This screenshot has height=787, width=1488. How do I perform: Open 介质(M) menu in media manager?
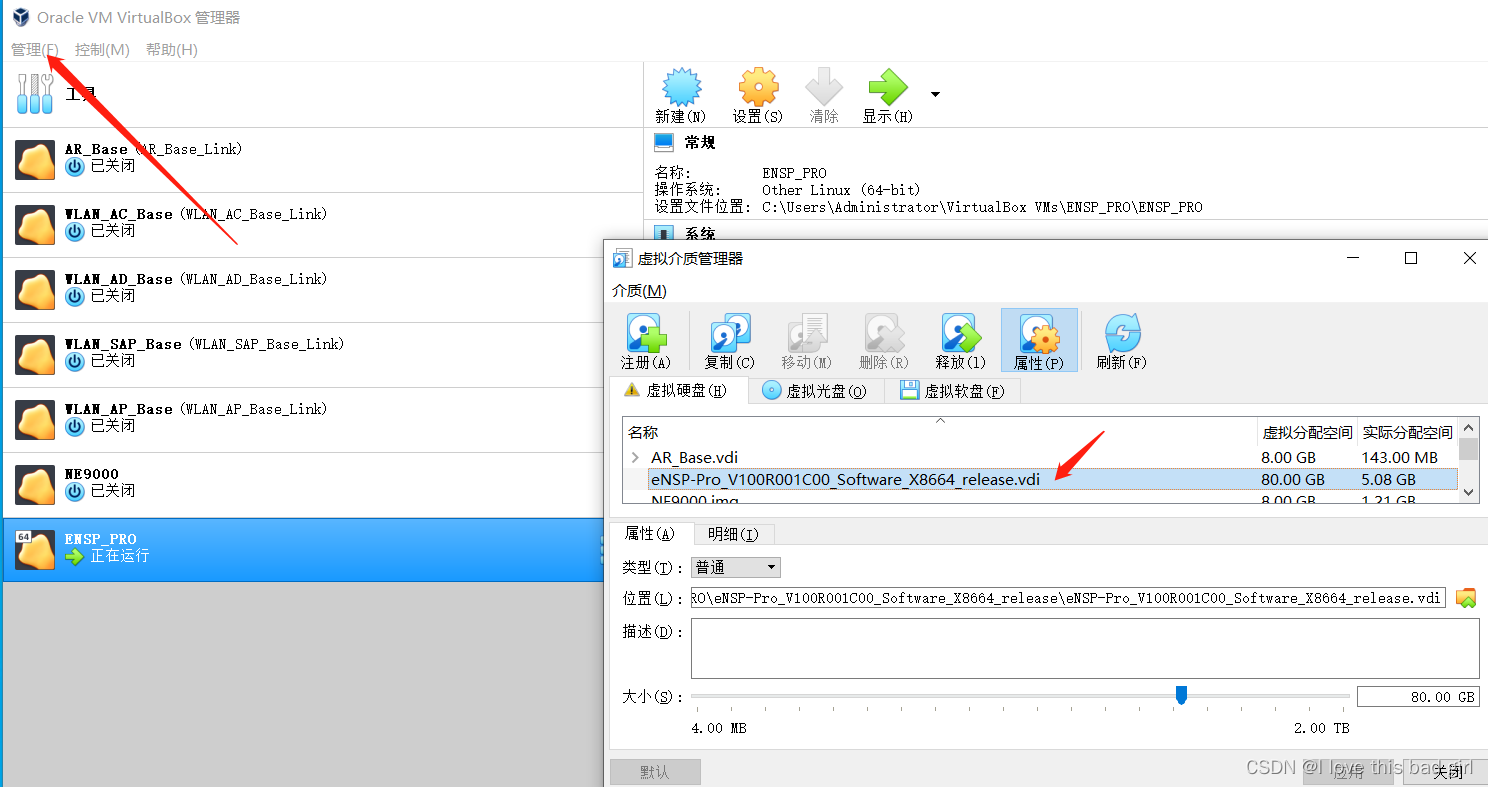click(639, 290)
